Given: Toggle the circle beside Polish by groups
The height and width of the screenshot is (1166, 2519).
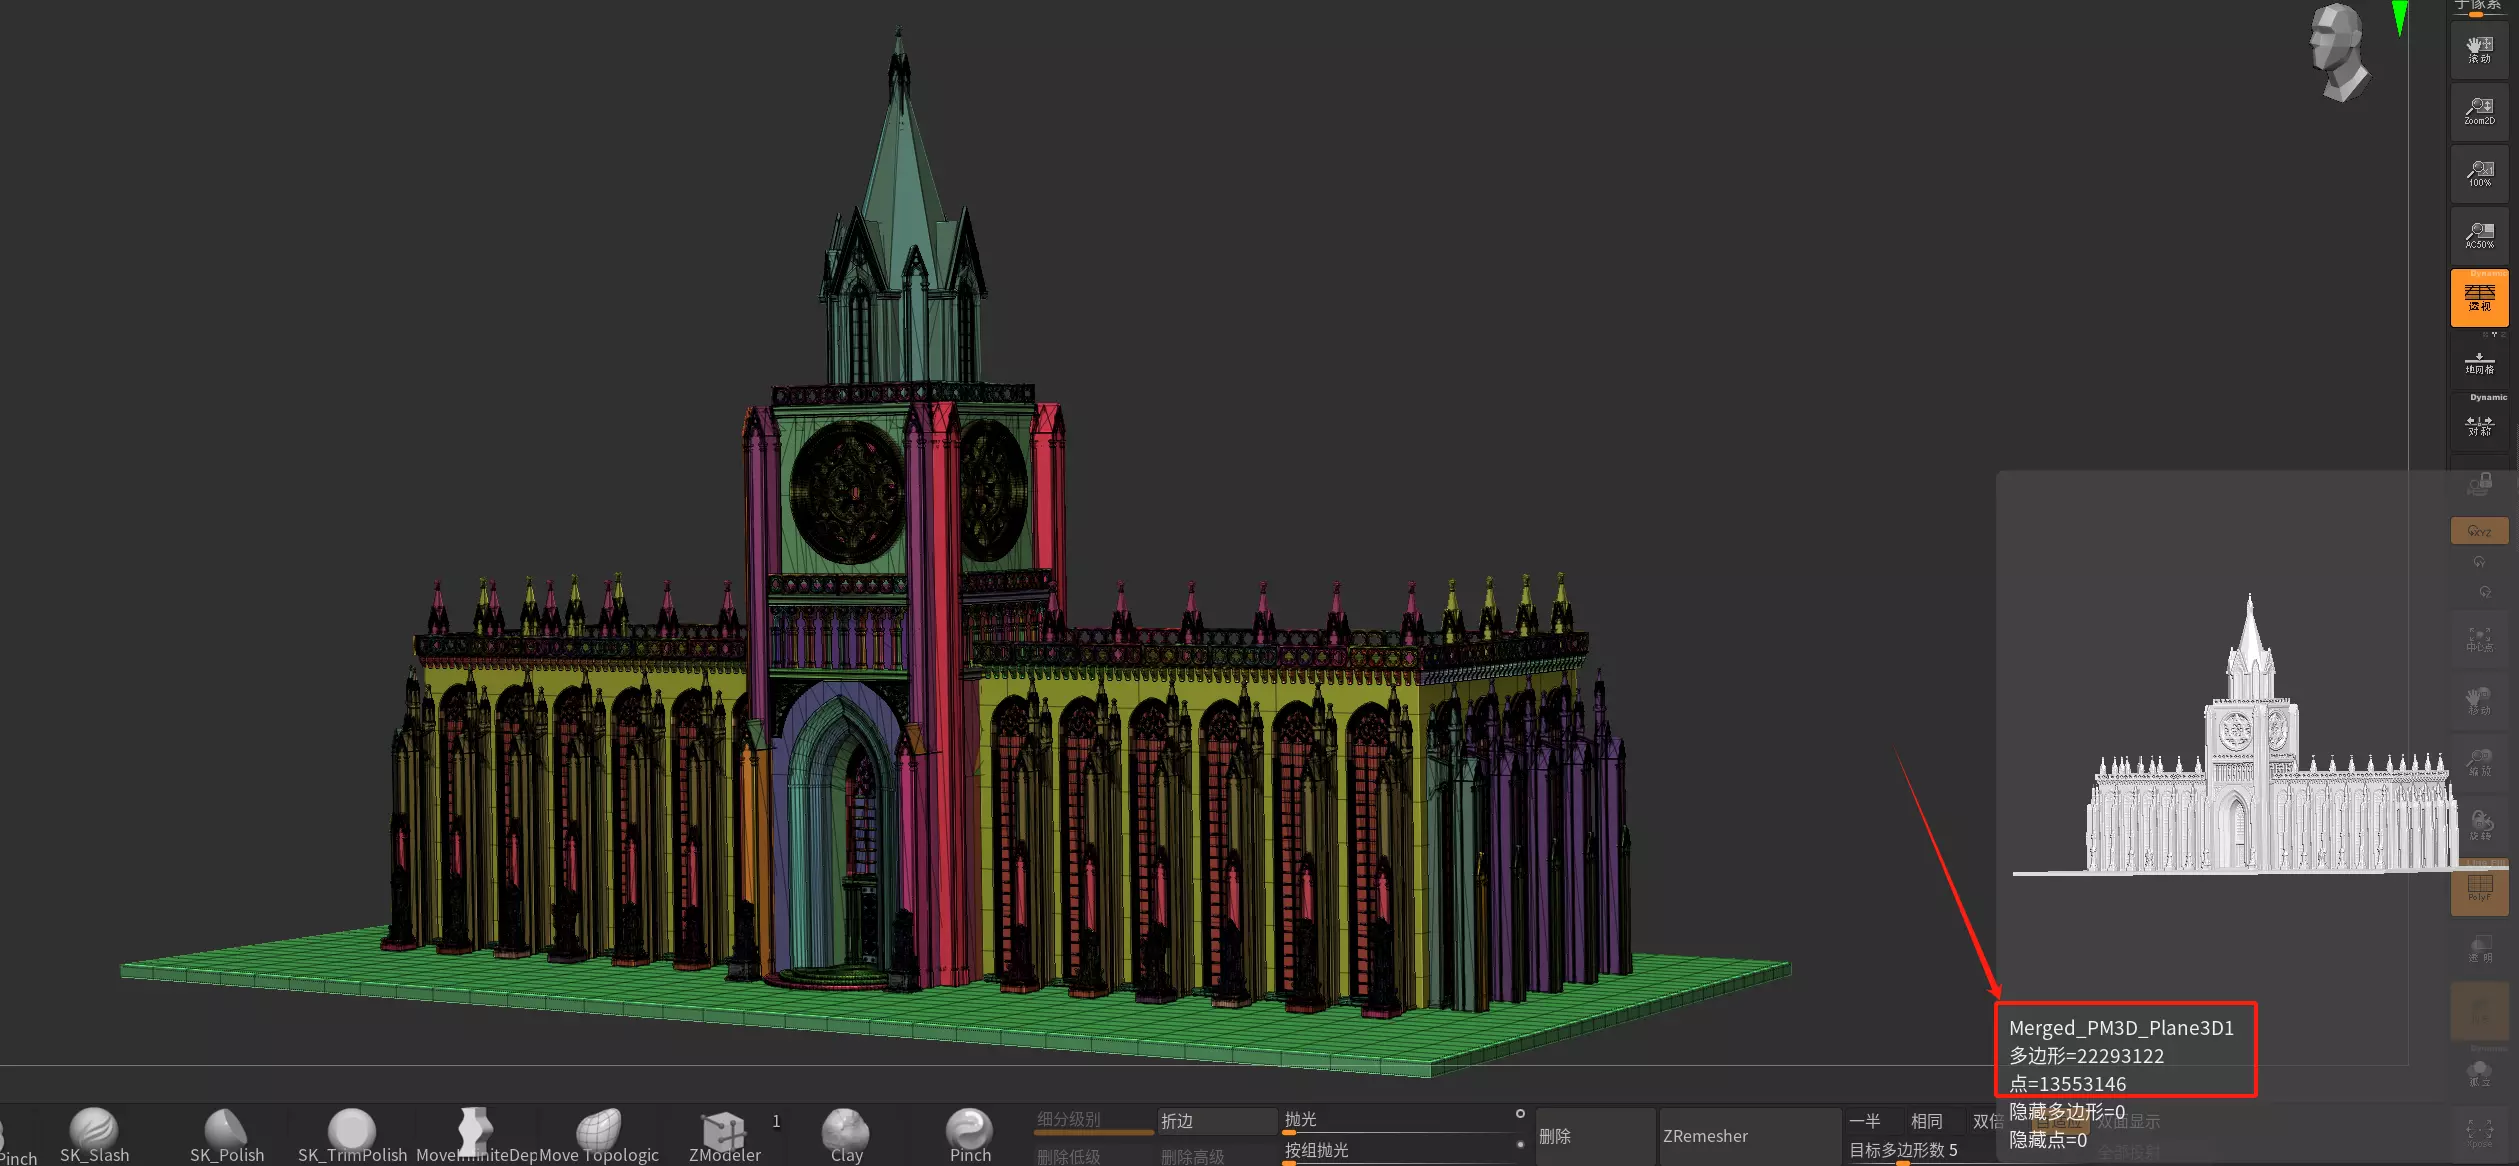Looking at the screenshot, I should click(x=1520, y=1145).
